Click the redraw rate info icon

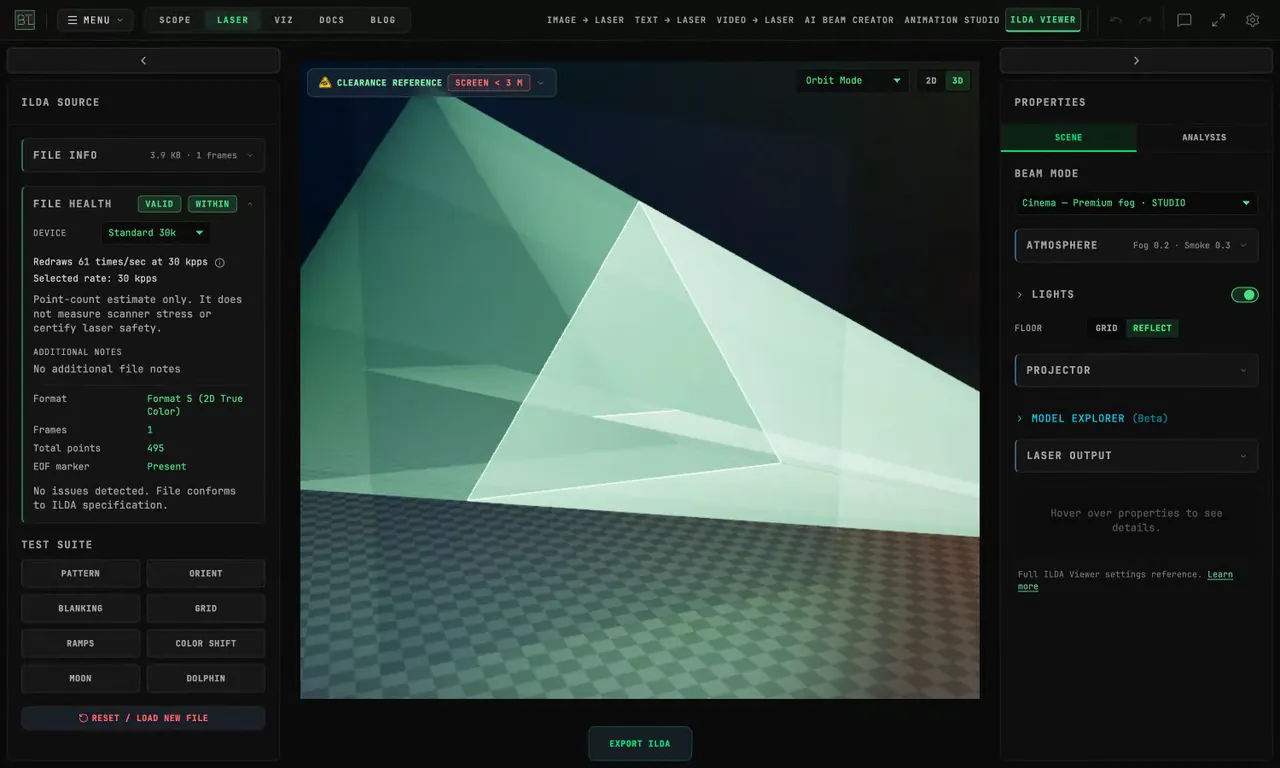click(x=220, y=263)
